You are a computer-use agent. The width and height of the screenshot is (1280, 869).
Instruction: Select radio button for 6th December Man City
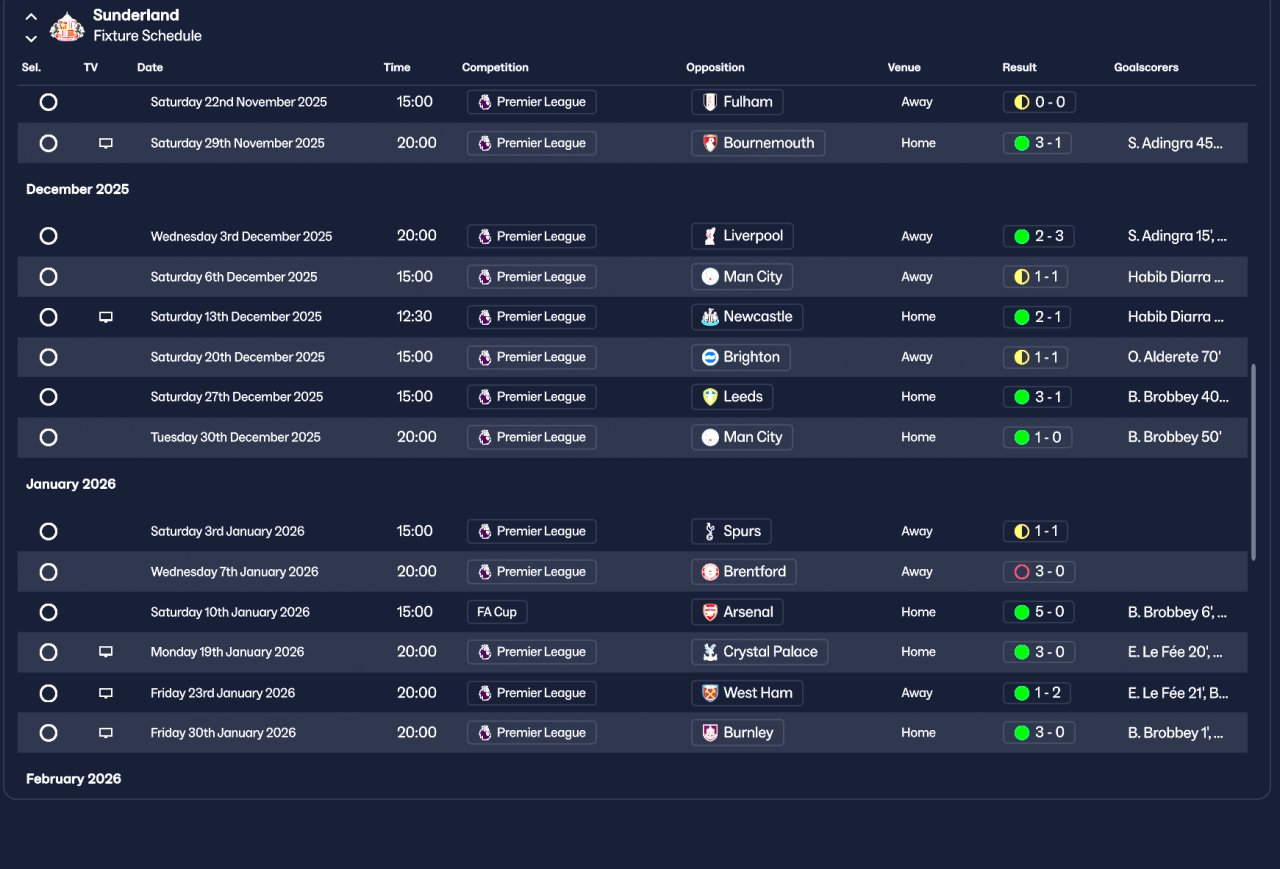48,277
